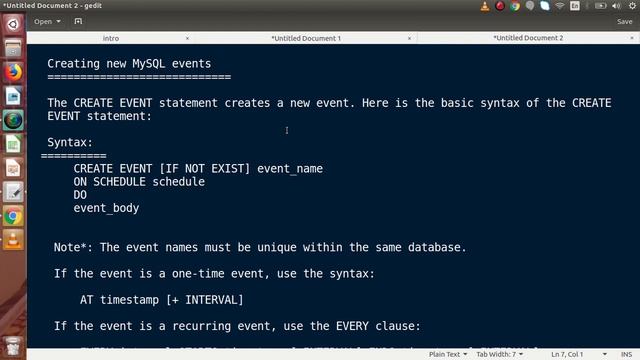Open Google Chrome from the dock

tap(13, 216)
